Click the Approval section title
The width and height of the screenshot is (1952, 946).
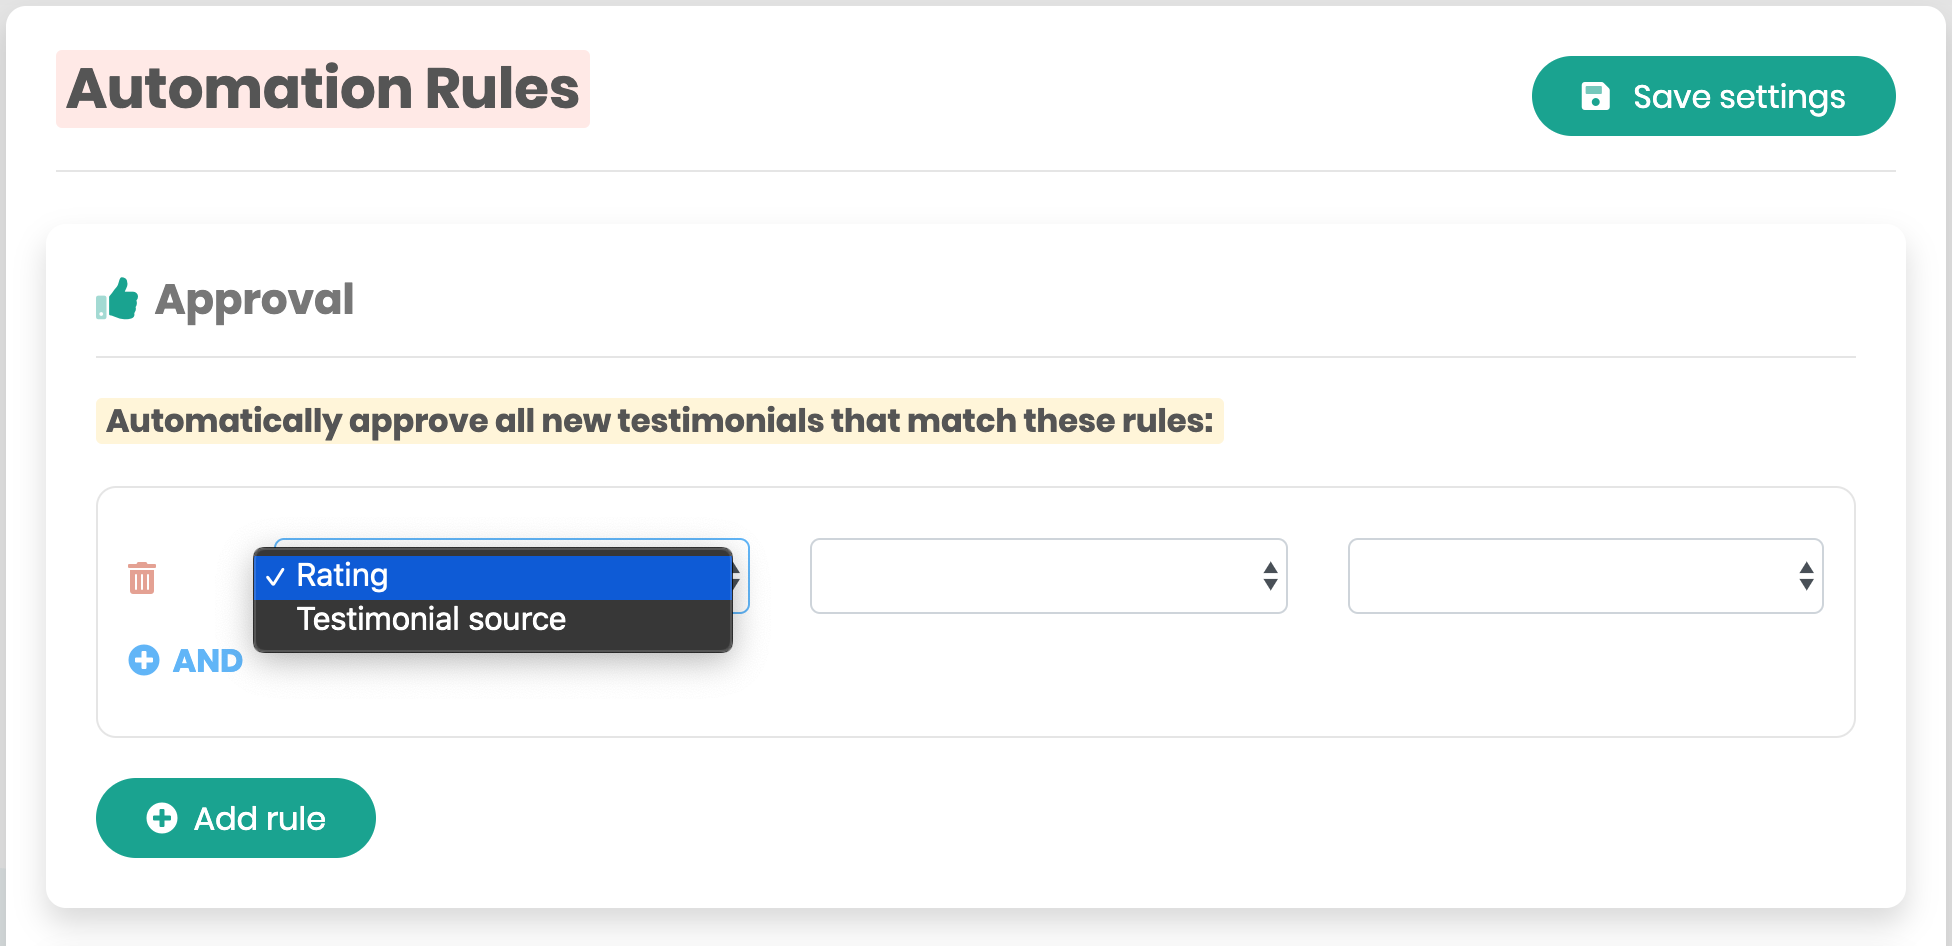(x=254, y=300)
